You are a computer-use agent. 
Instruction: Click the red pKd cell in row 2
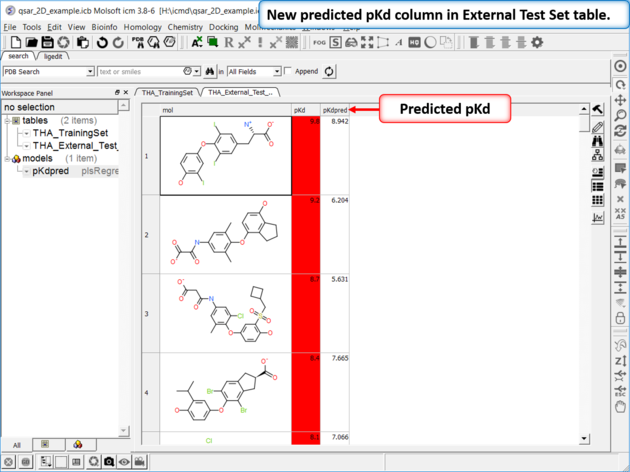coord(306,235)
